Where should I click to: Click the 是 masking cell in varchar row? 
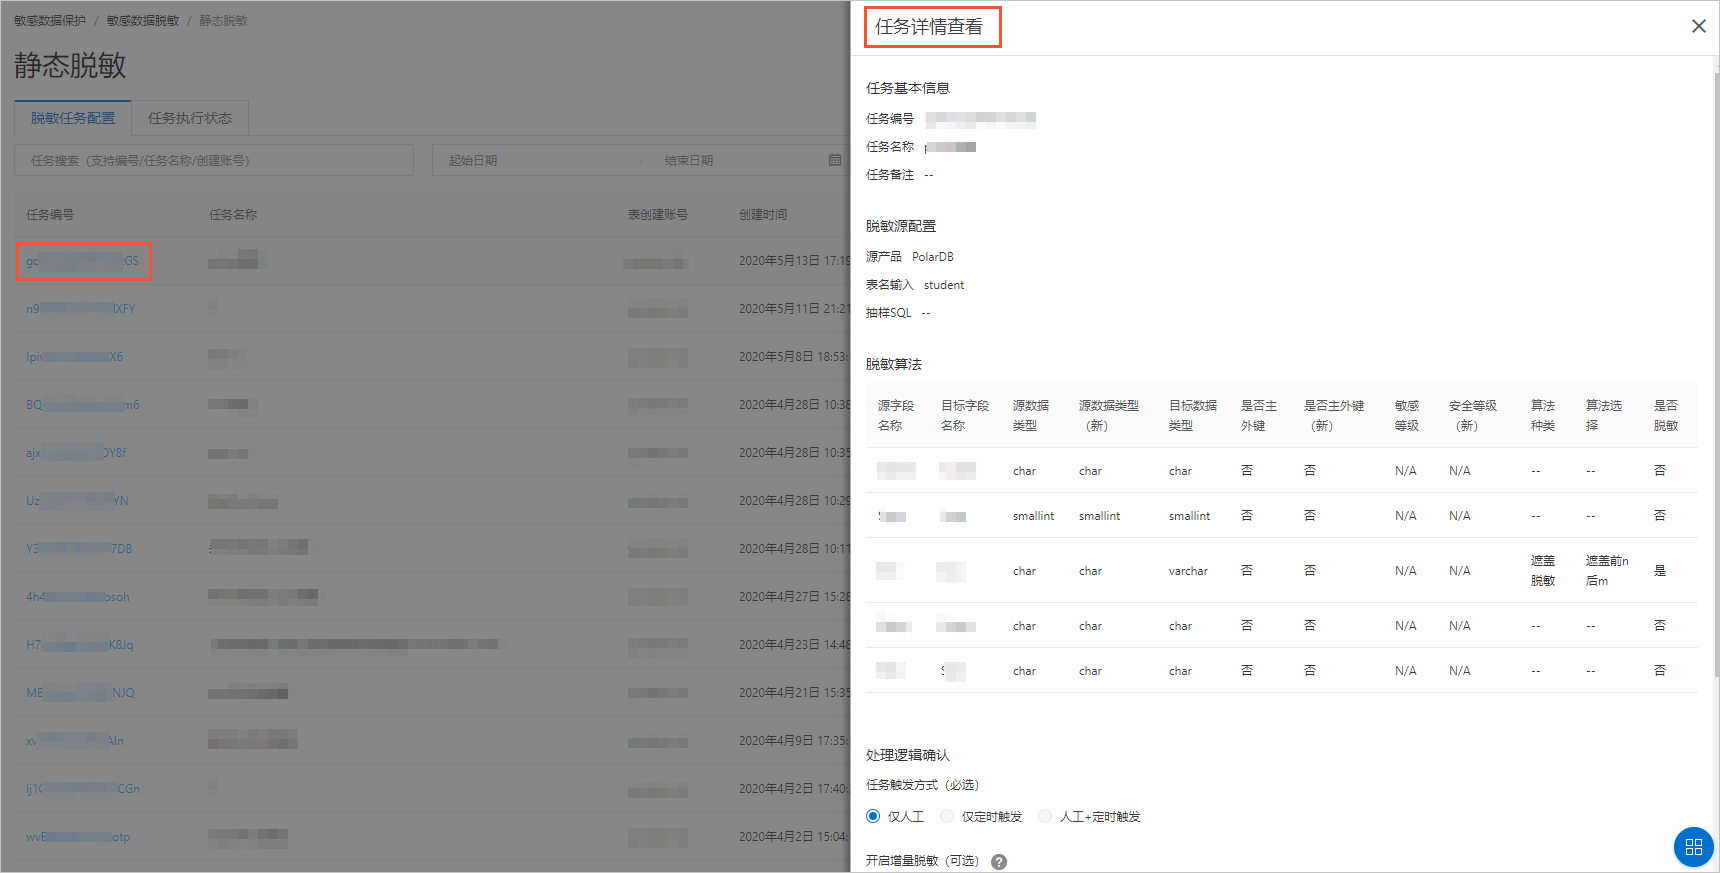(1660, 571)
